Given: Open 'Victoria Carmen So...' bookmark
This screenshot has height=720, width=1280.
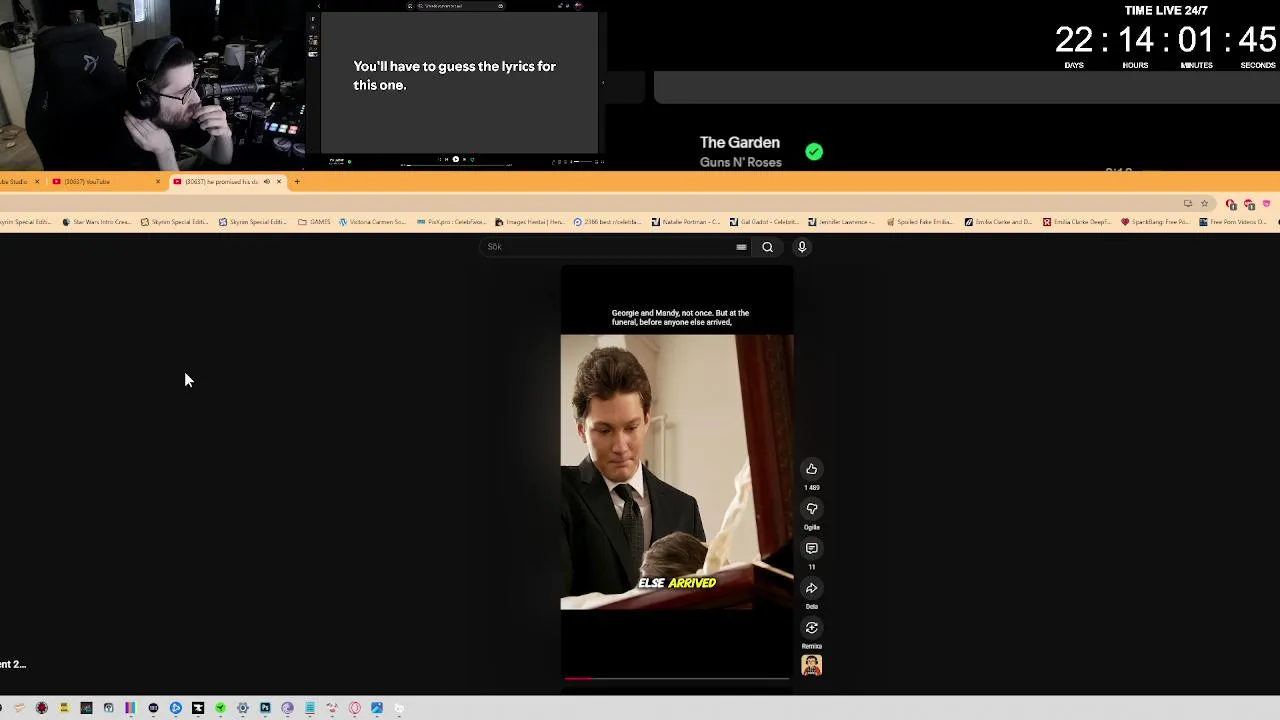Looking at the screenshot, I should (x=372, y=222).
